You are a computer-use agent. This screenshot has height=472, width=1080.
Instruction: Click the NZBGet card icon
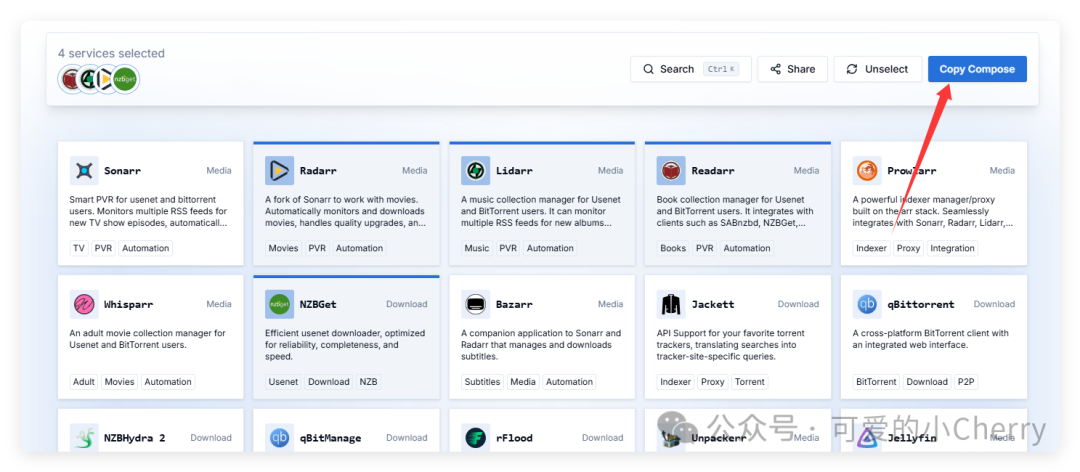(280, 304)
